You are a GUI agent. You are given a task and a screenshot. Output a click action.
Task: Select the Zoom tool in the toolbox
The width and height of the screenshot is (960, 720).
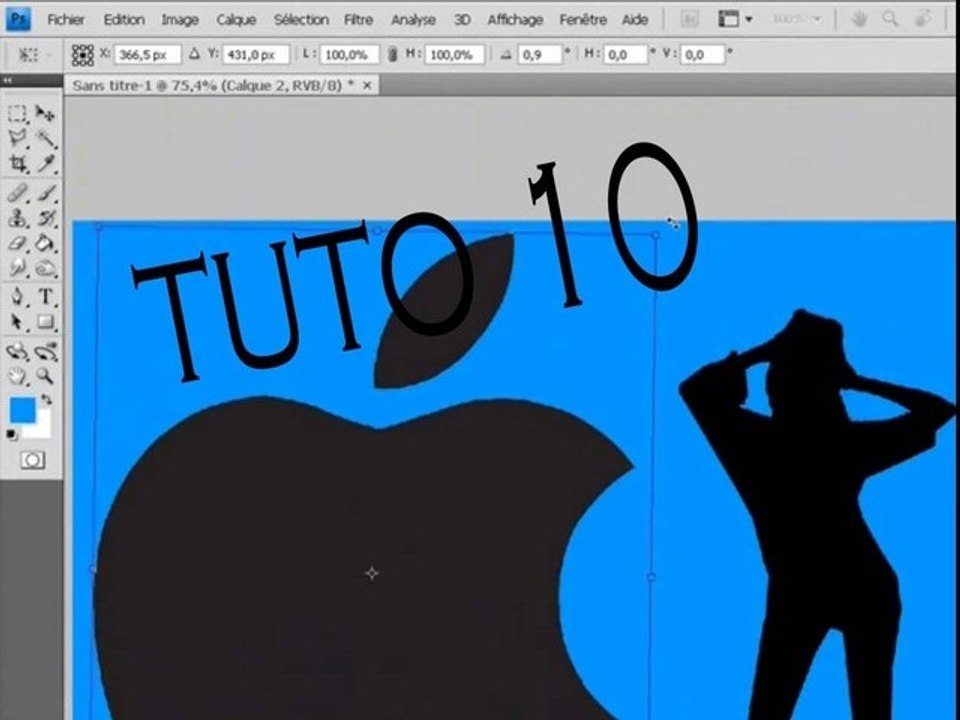point(46,375)
